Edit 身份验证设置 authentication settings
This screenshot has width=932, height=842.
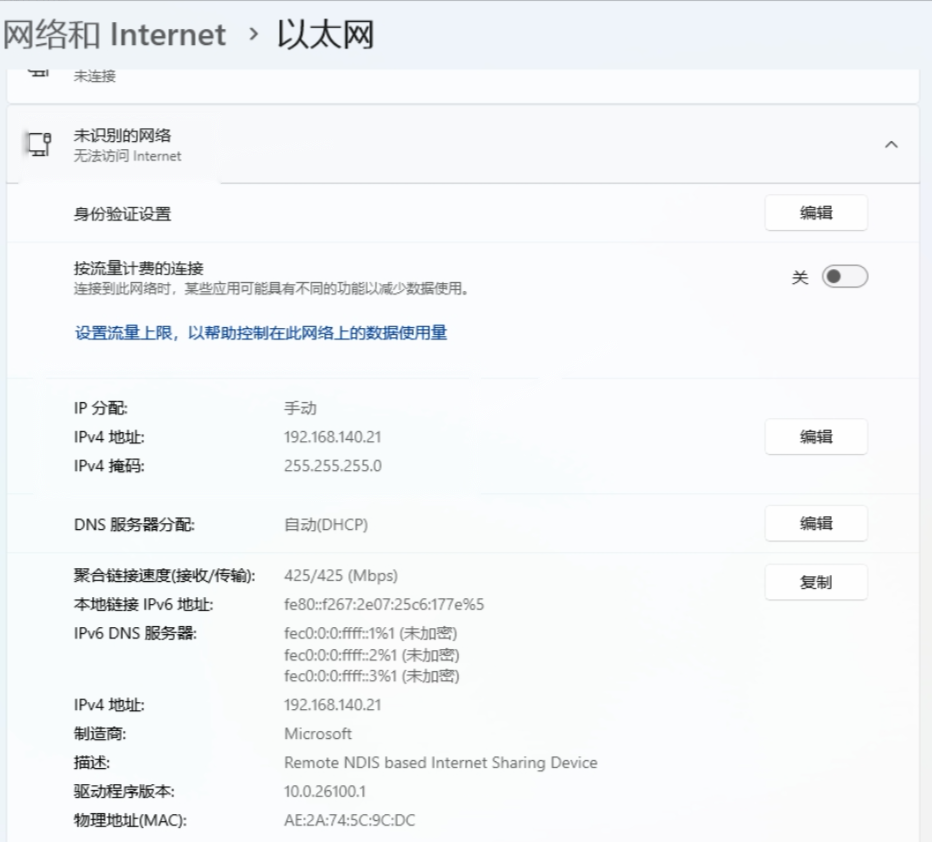pos(816,213)
